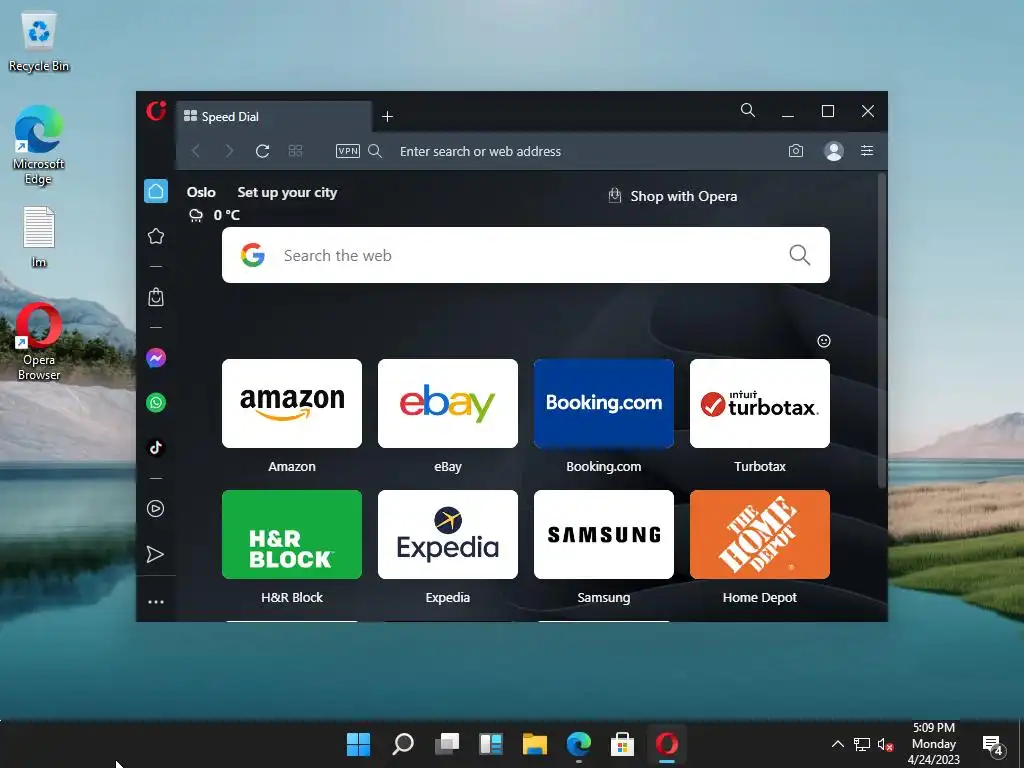Open the Amazon speed dial tile

point(292,404)
